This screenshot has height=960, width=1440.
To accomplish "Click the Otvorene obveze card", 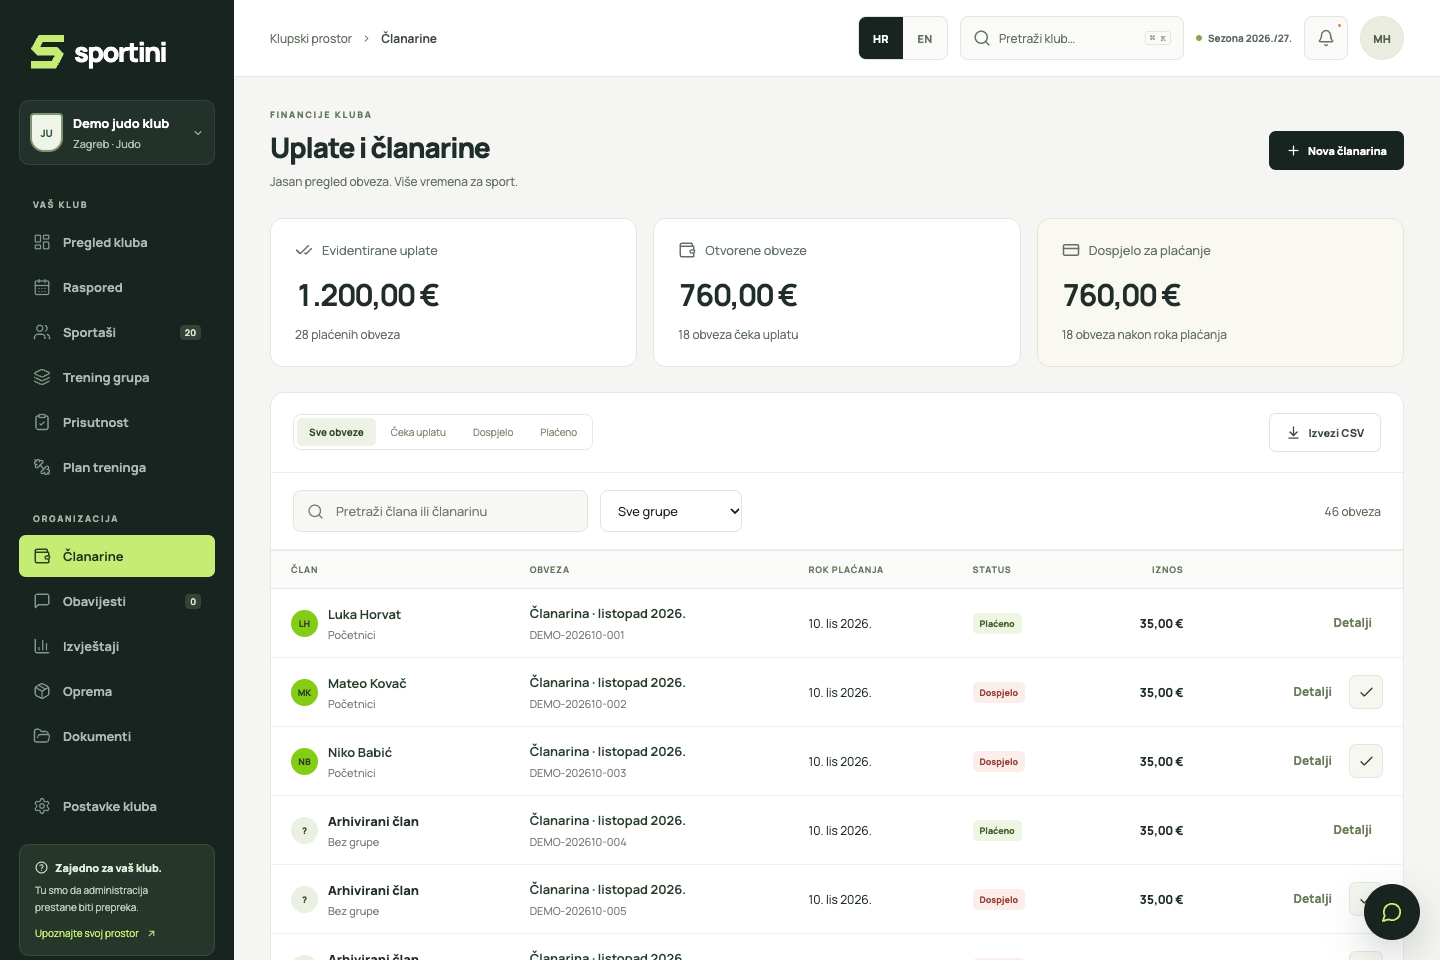I will click(837, 292).
